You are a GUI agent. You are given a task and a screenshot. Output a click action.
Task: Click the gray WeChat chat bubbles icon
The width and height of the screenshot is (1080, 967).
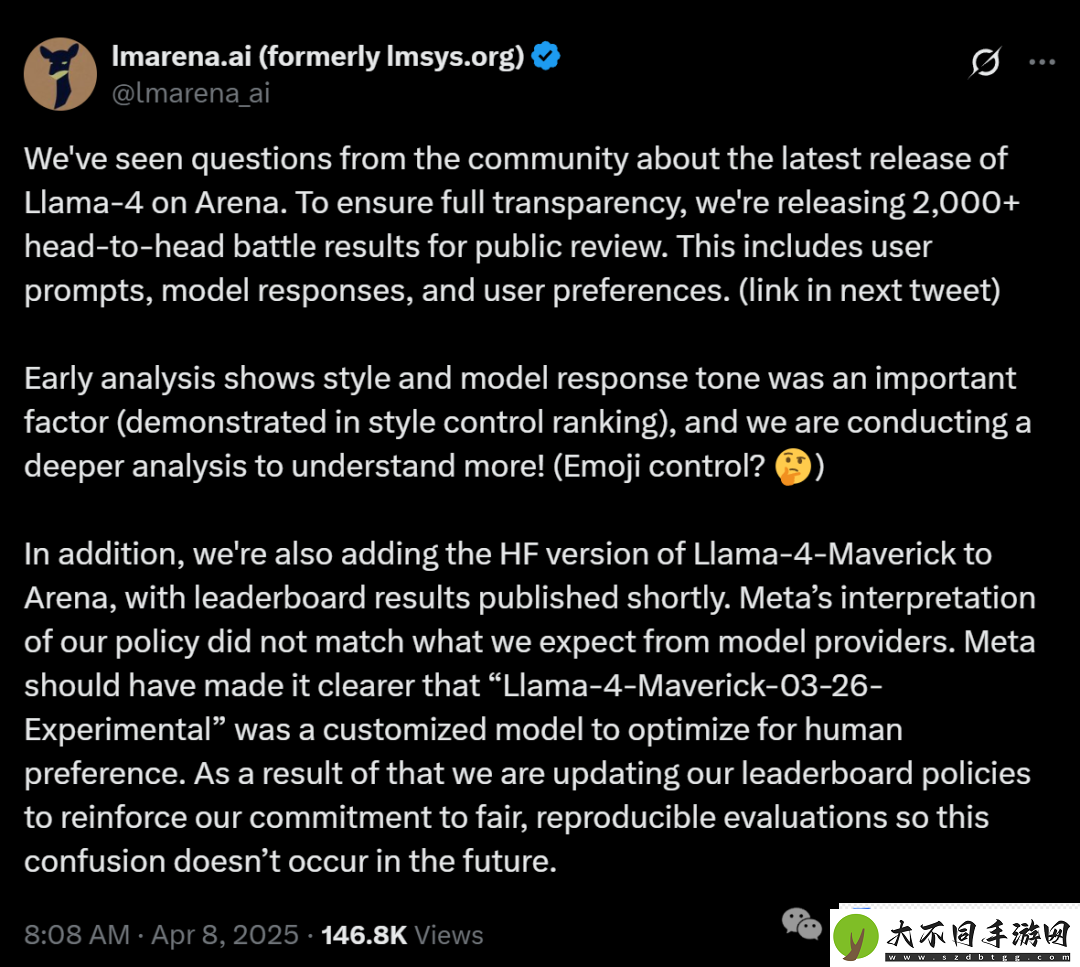[x=802, y=924]
